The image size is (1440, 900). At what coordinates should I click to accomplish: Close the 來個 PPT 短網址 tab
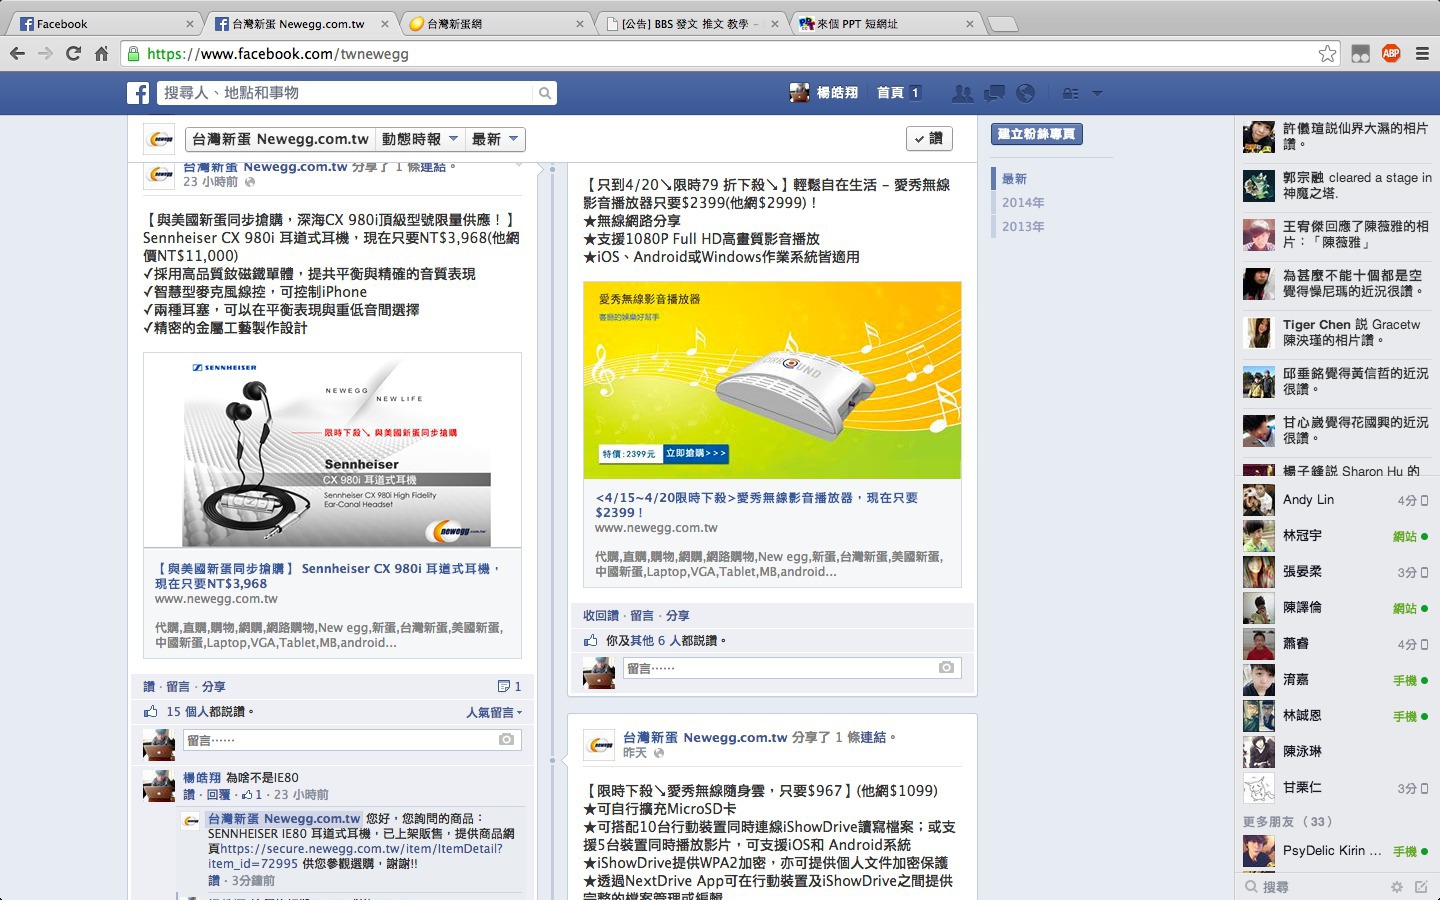click(970, 24)
